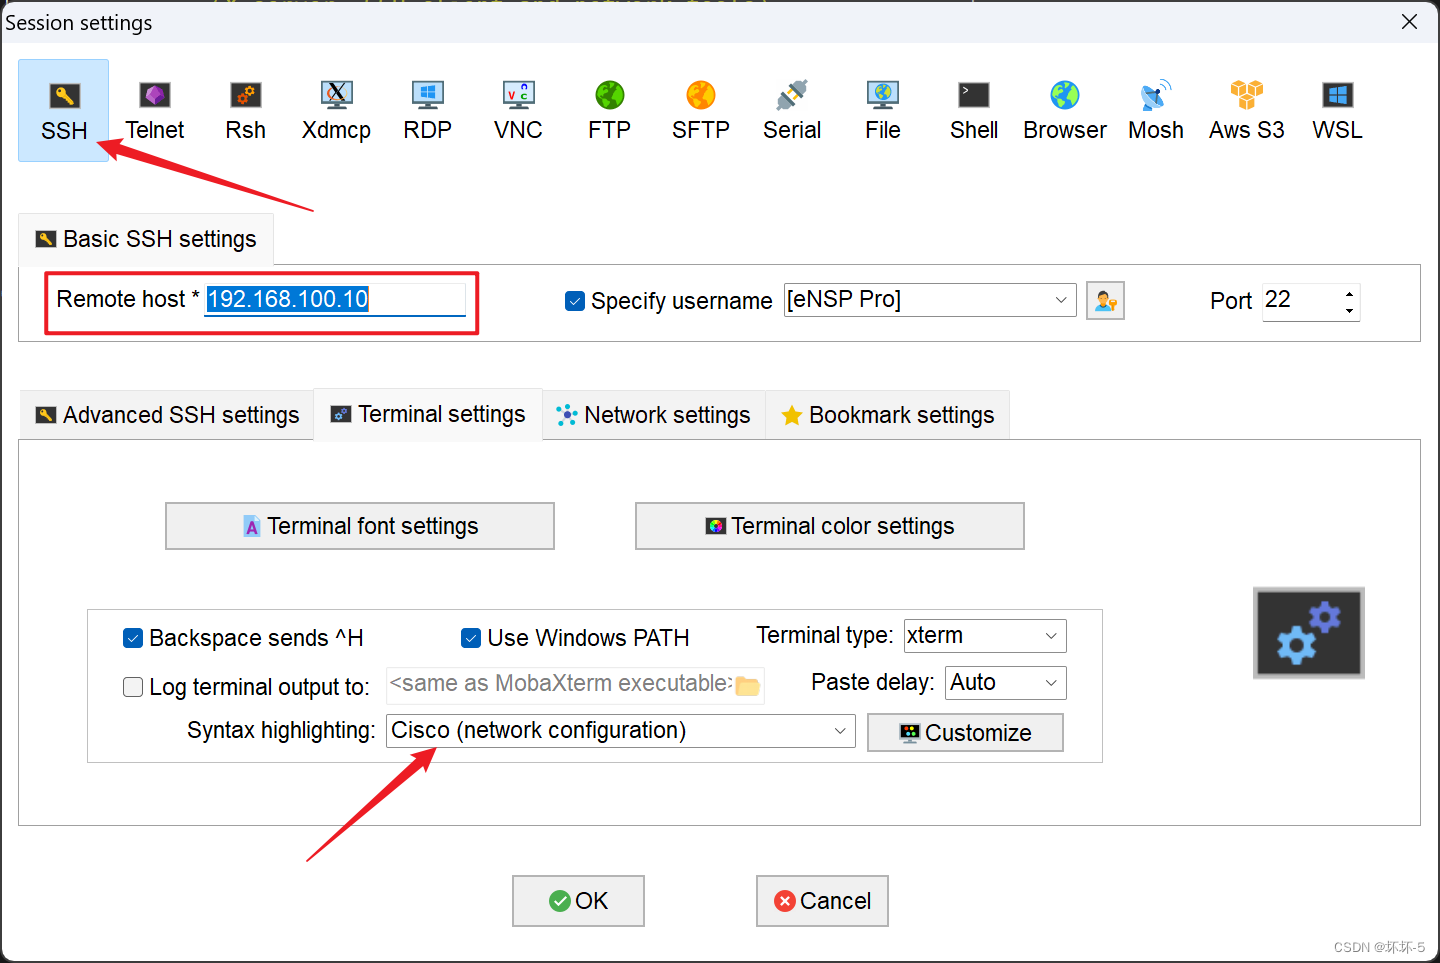This screenshot has height=963, width=1440.
Task: Open the credentials manager icon beside username
Action: (1105, 299)
